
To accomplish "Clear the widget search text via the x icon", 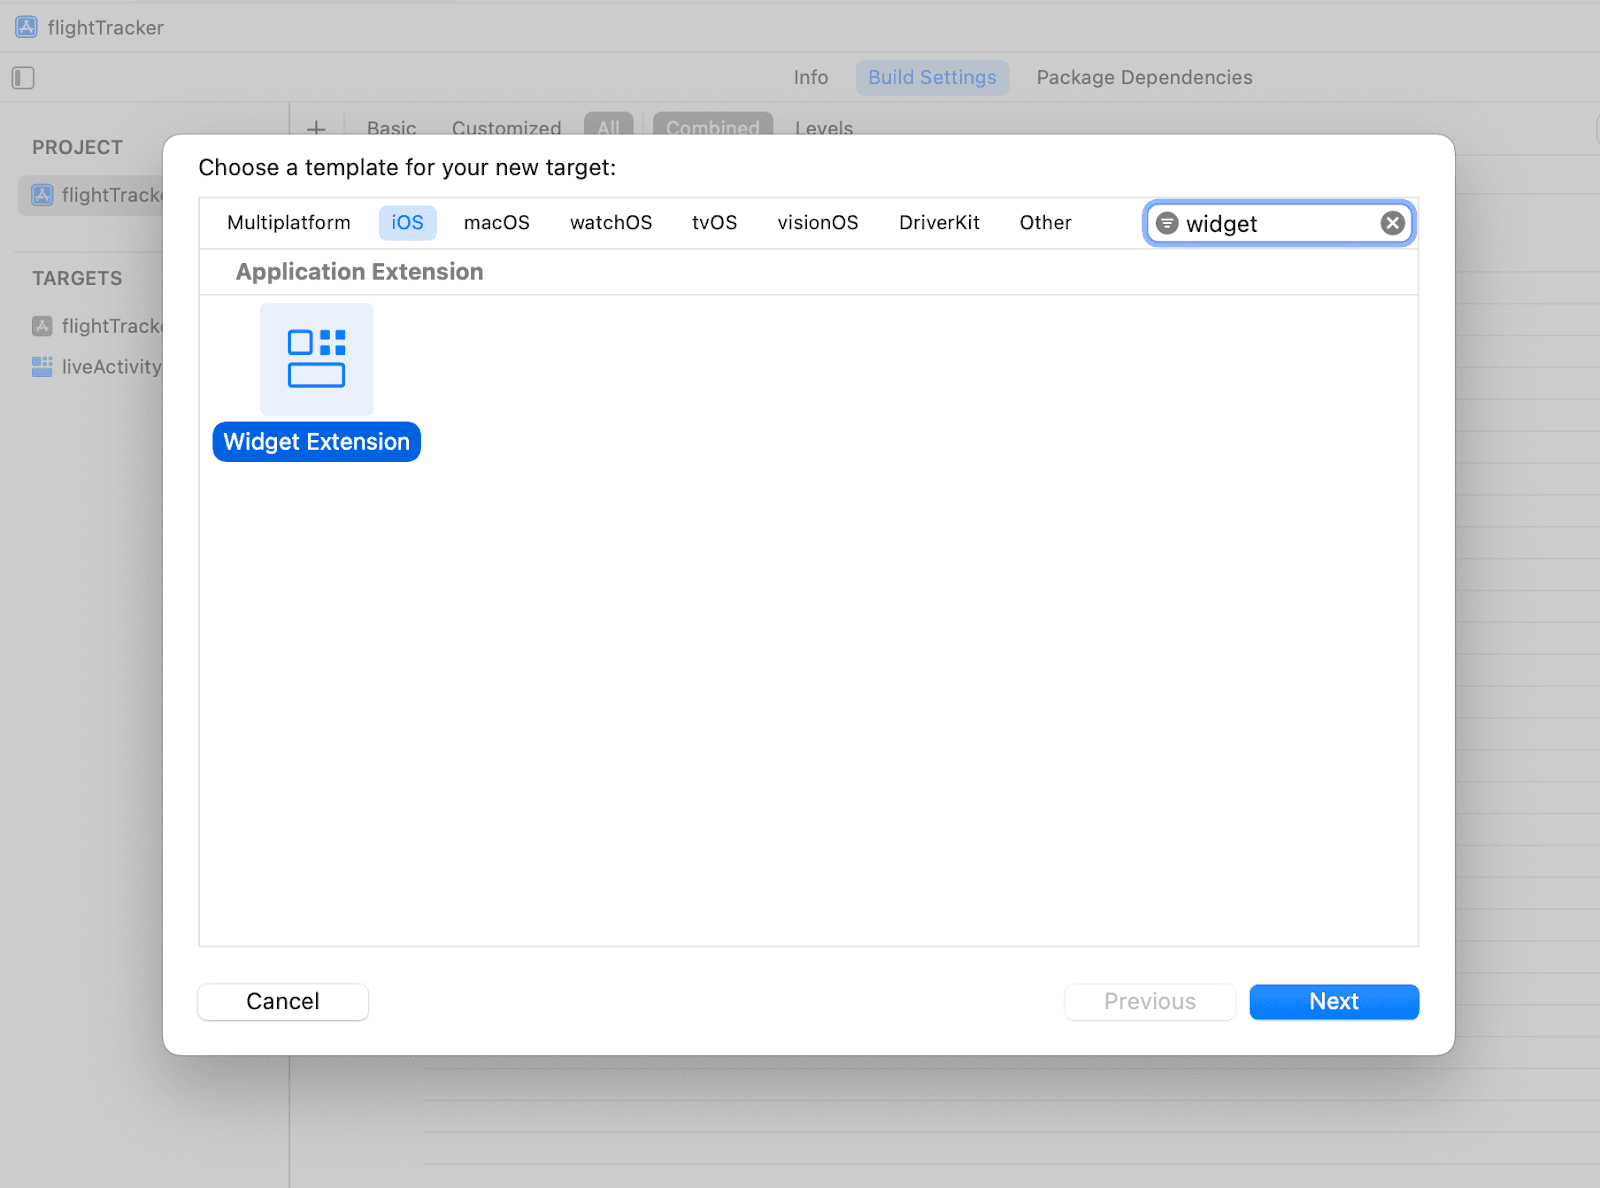I will (x=1392, y=223).
